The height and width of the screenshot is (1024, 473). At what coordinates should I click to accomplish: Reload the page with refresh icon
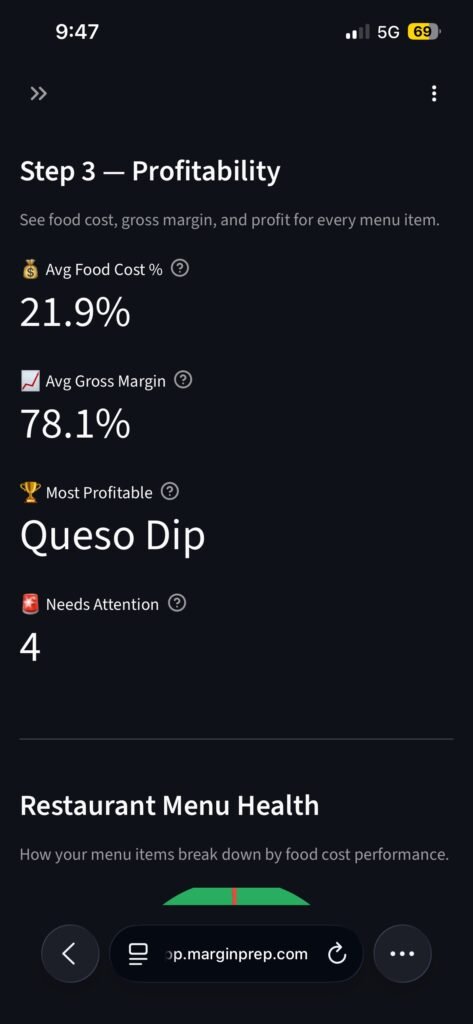click(x=336, y=955)
